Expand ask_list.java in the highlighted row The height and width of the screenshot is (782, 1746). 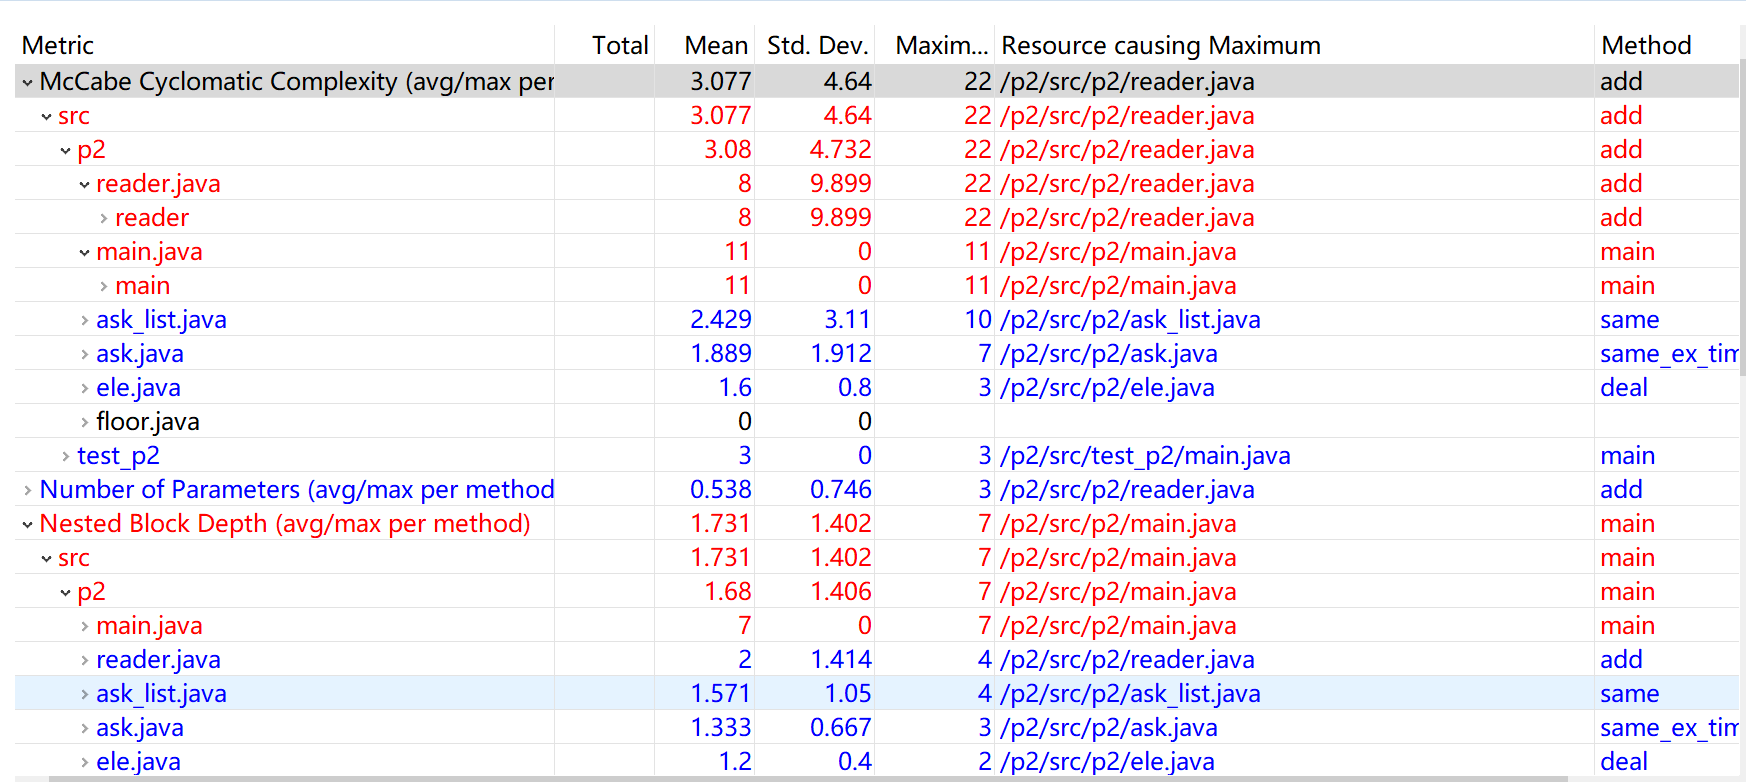(x=84, y=694)
